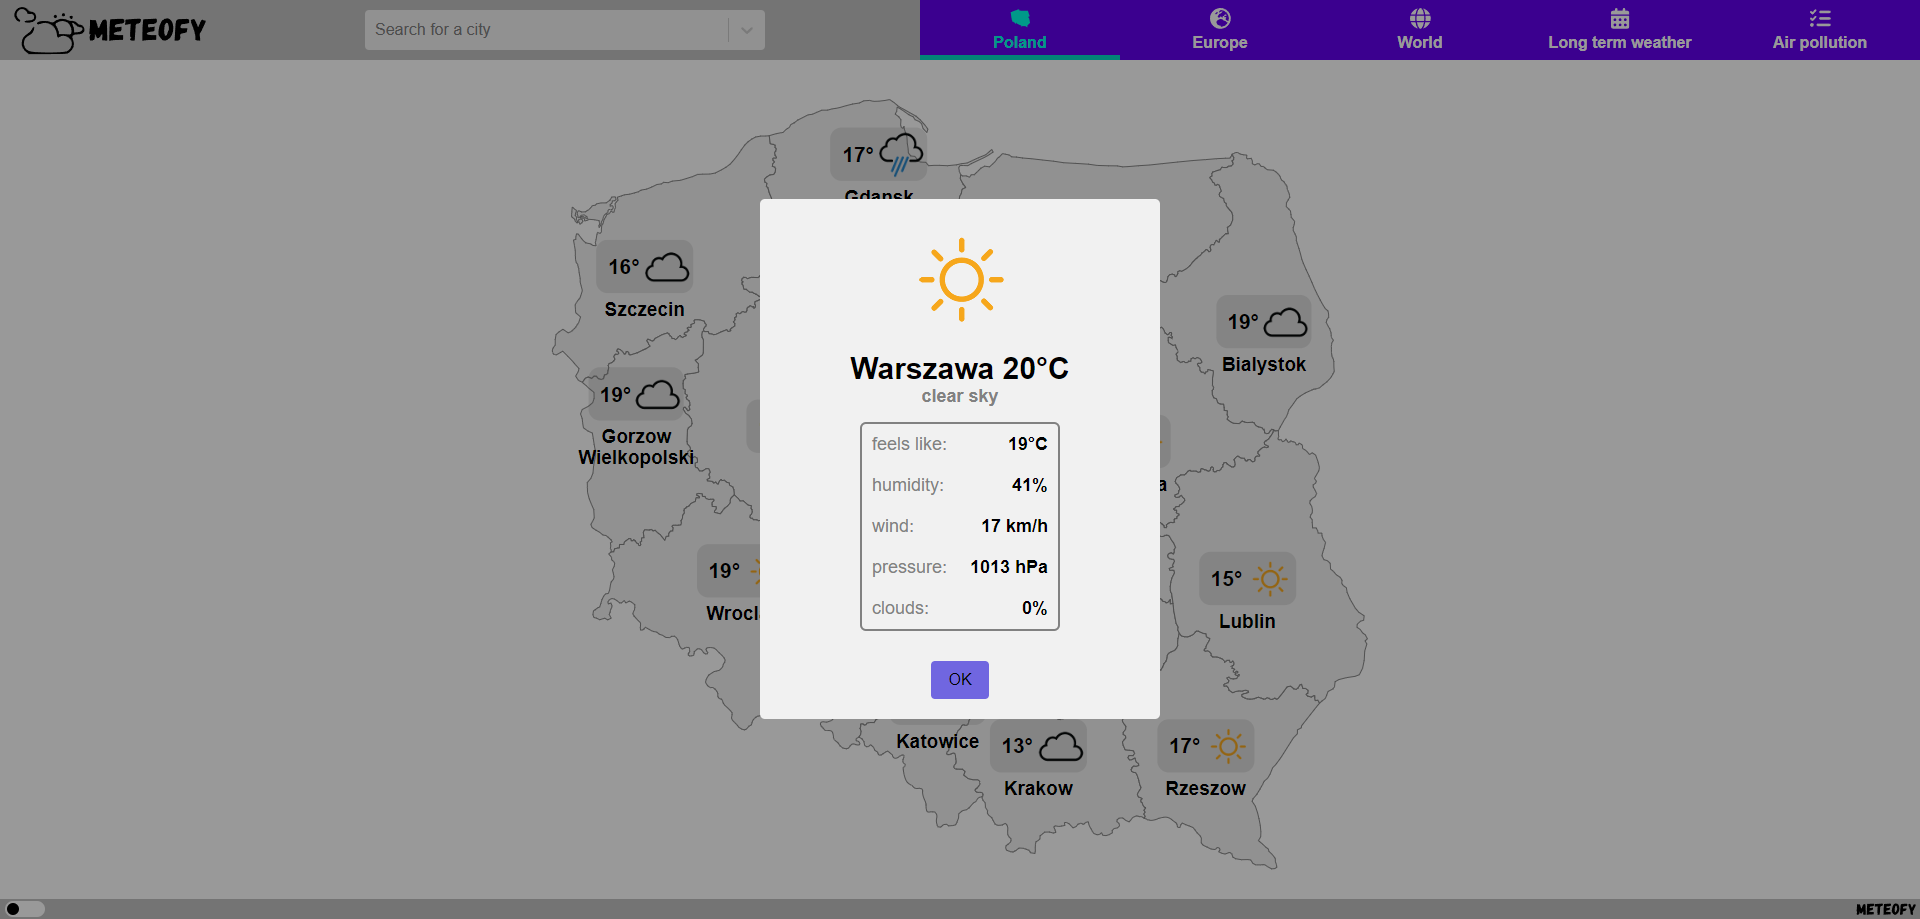
Task: Toggle the dark mode switch in the footer
Action: 24,909
